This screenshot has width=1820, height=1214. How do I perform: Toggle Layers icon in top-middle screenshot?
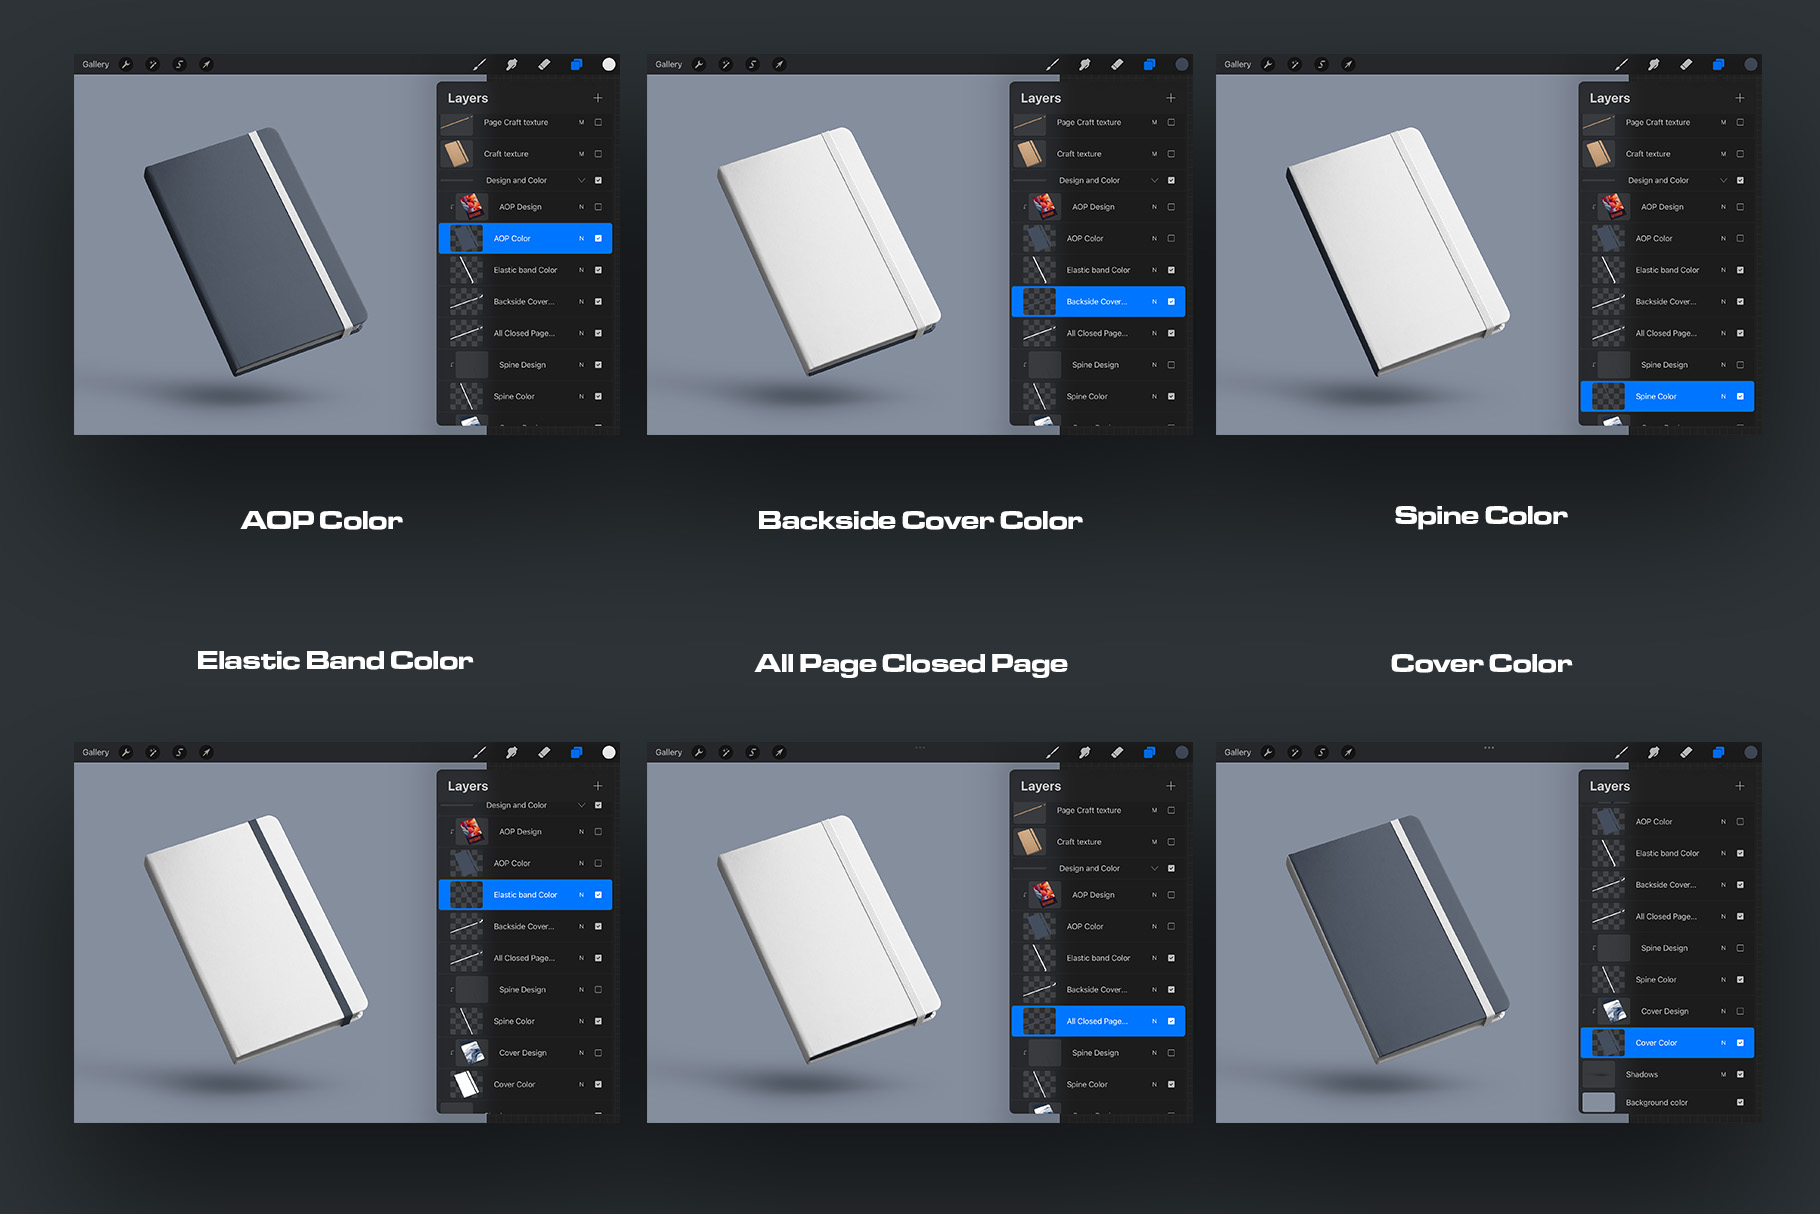tap(1149, 64)
